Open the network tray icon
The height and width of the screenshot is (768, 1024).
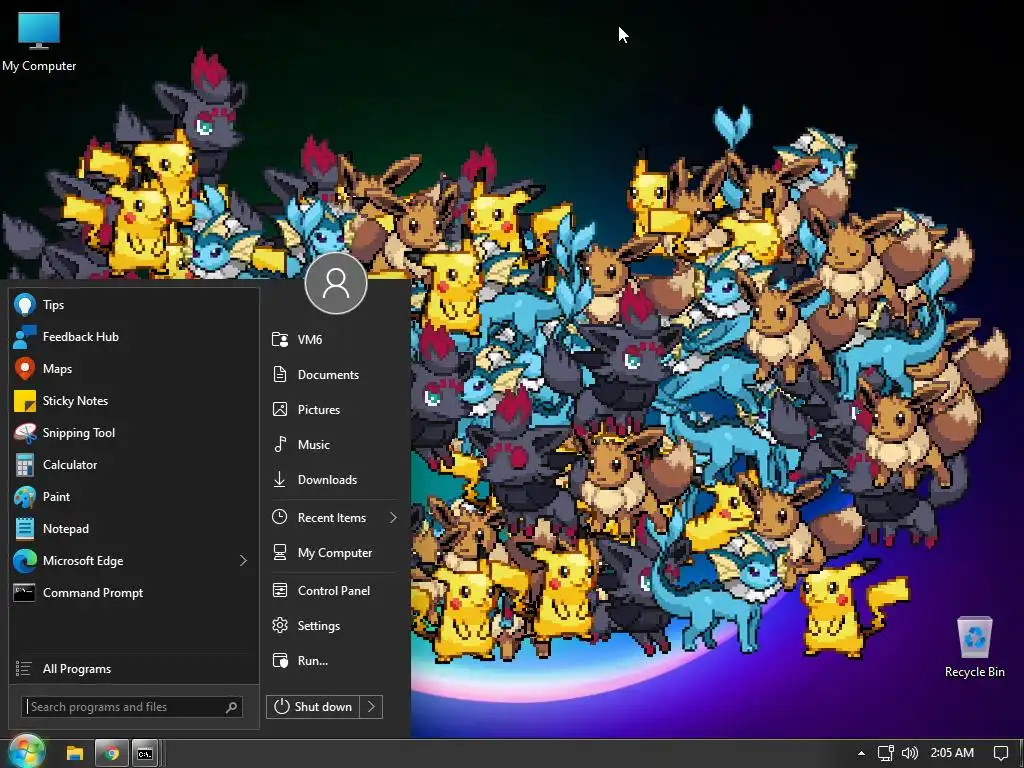coord(885,753)
